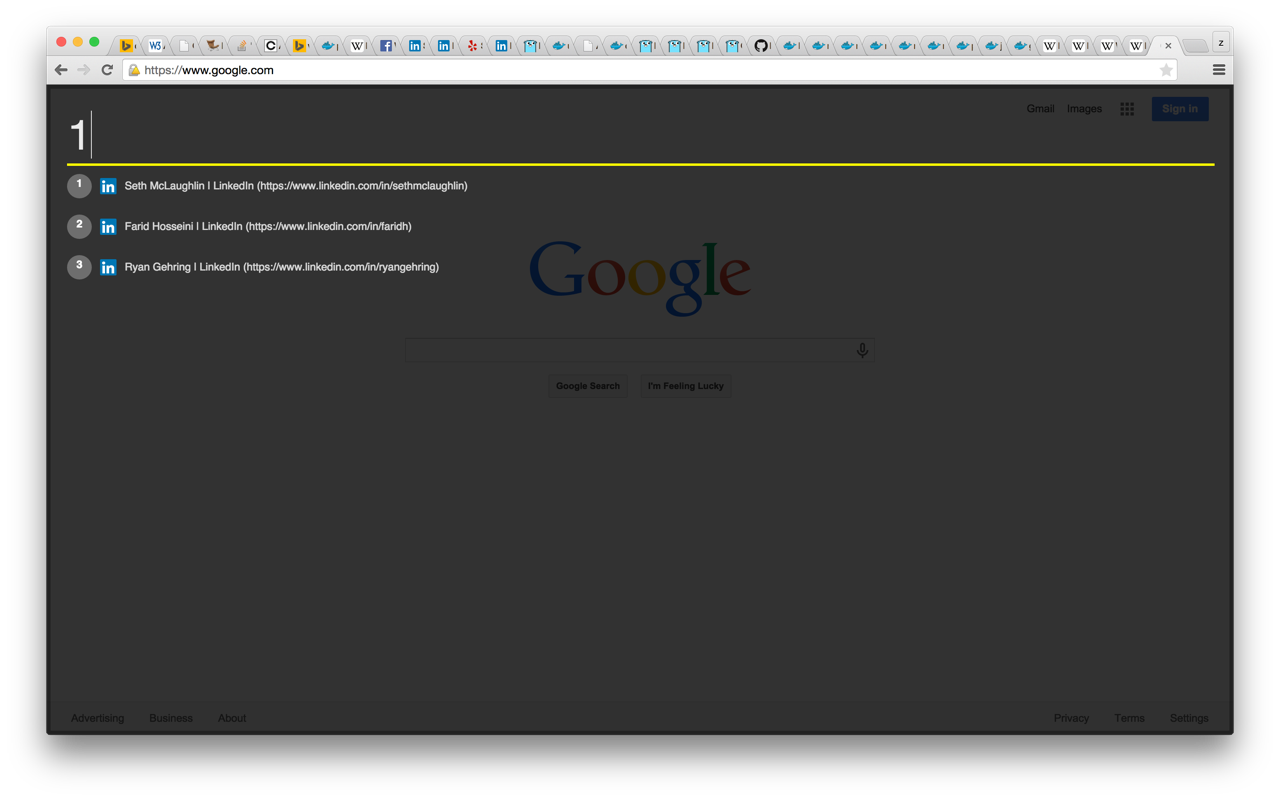Click into the Google search box

point(640,350)
